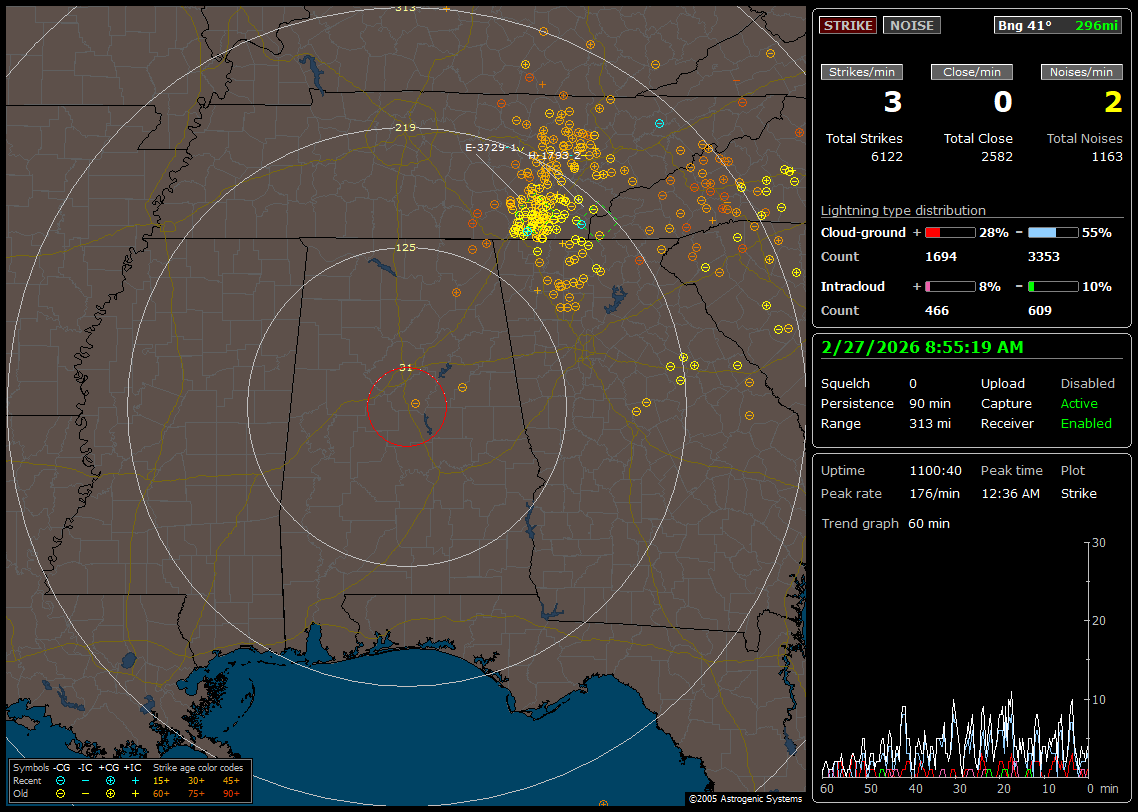Click the old -IC yellow dash symbol
Image resolution: width=1138 pixels, height=812 pixels.
click(85, 793)
